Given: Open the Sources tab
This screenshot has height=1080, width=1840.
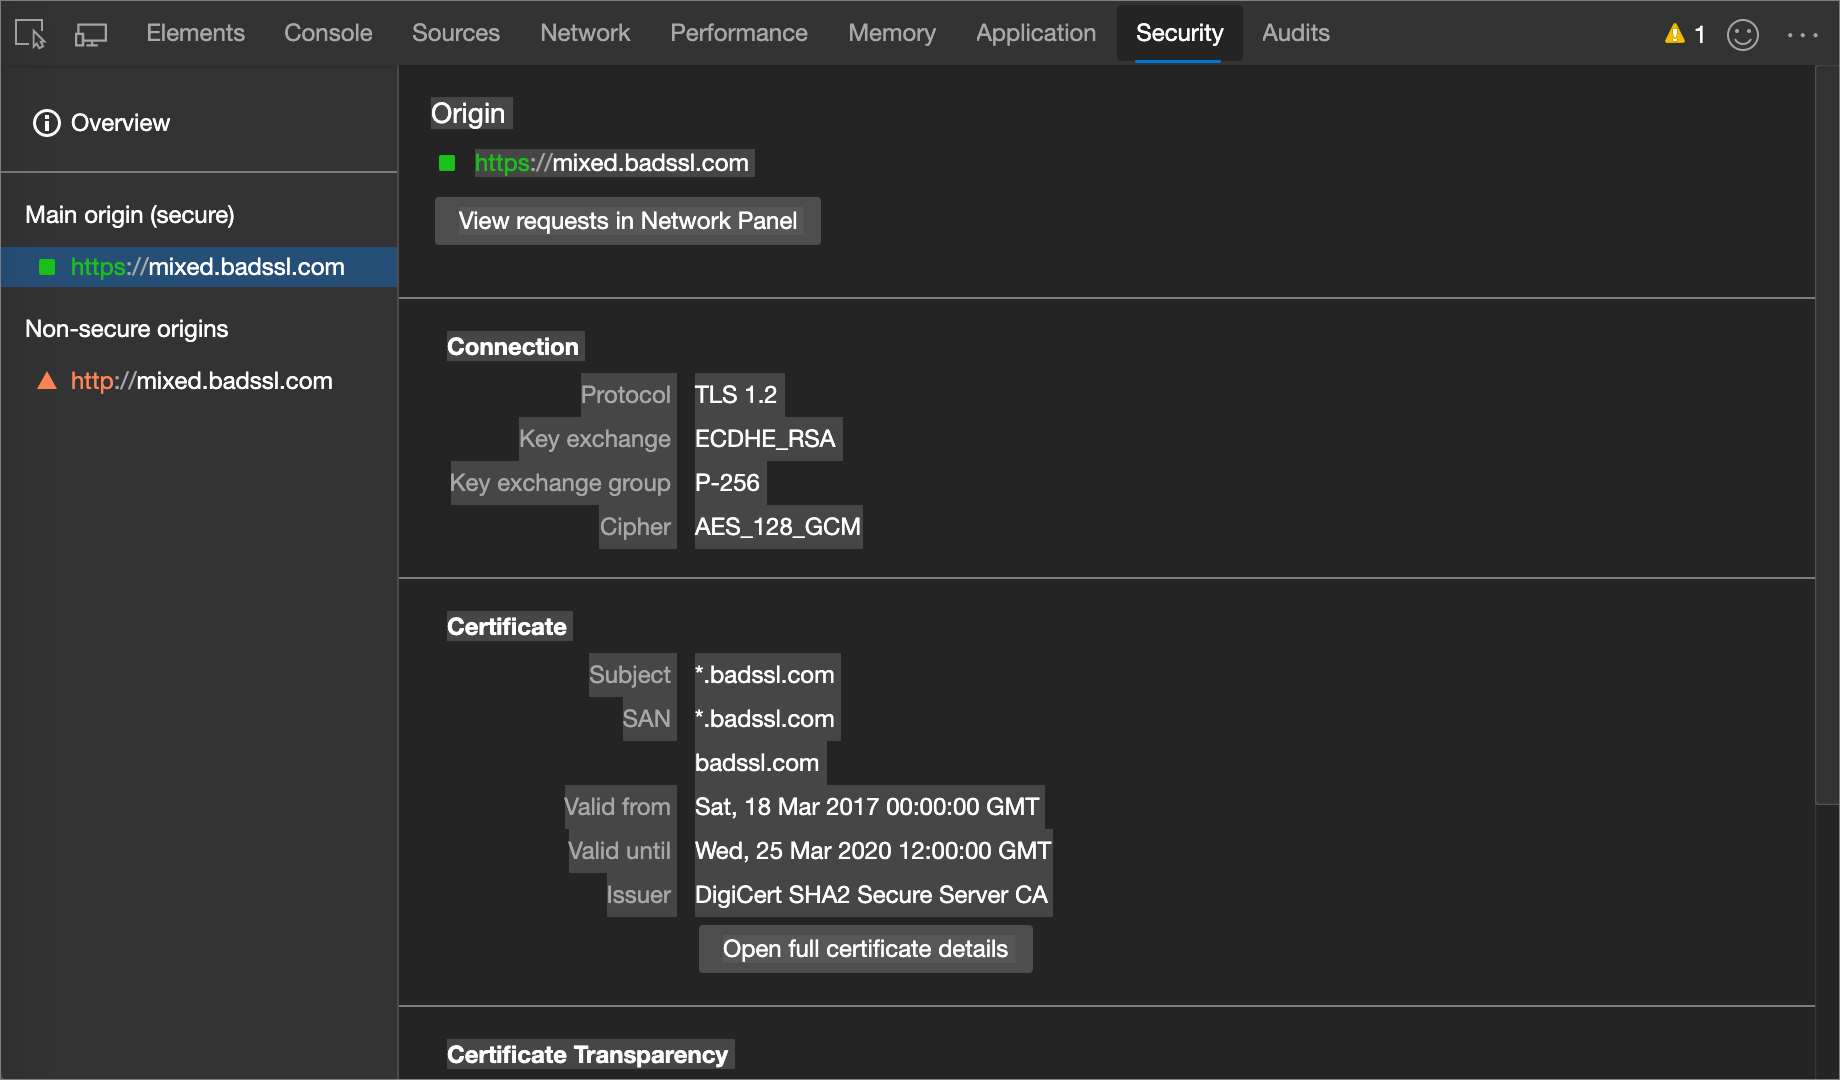Looking at the screenshot, I should [x=456, y=33].
